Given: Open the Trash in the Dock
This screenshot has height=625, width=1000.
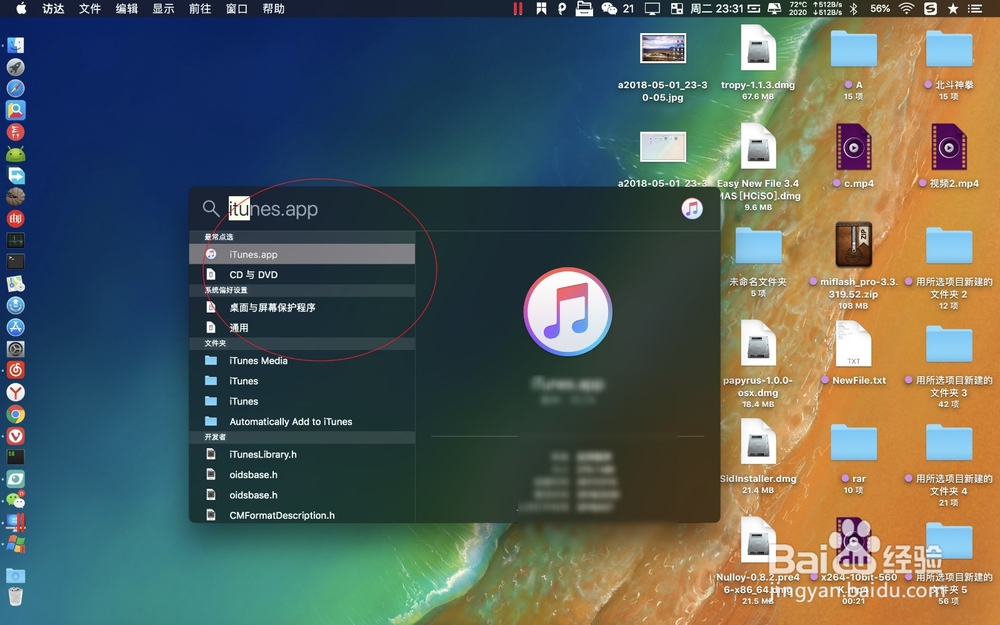Looking at the screenshot, I should pyautogui.click(x=16, y=596).
